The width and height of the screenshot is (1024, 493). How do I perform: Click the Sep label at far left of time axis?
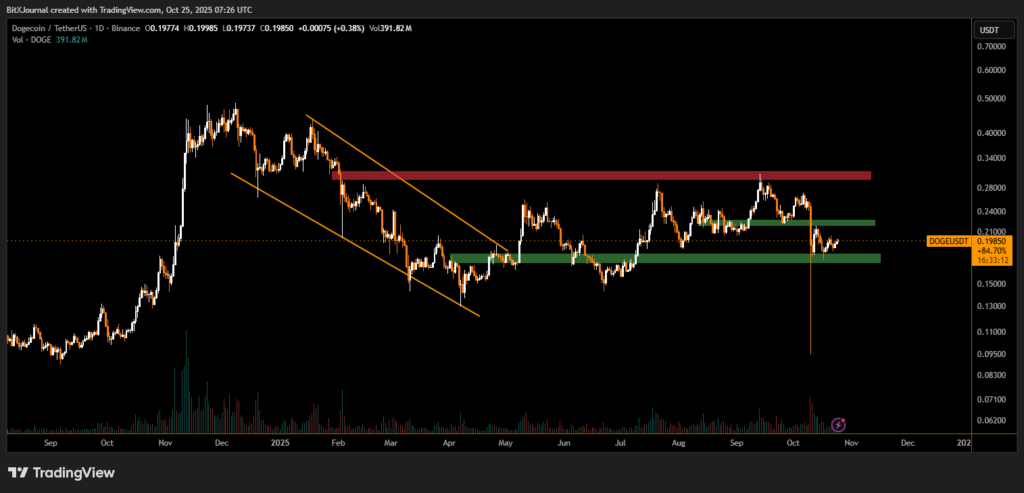[51, 441]
